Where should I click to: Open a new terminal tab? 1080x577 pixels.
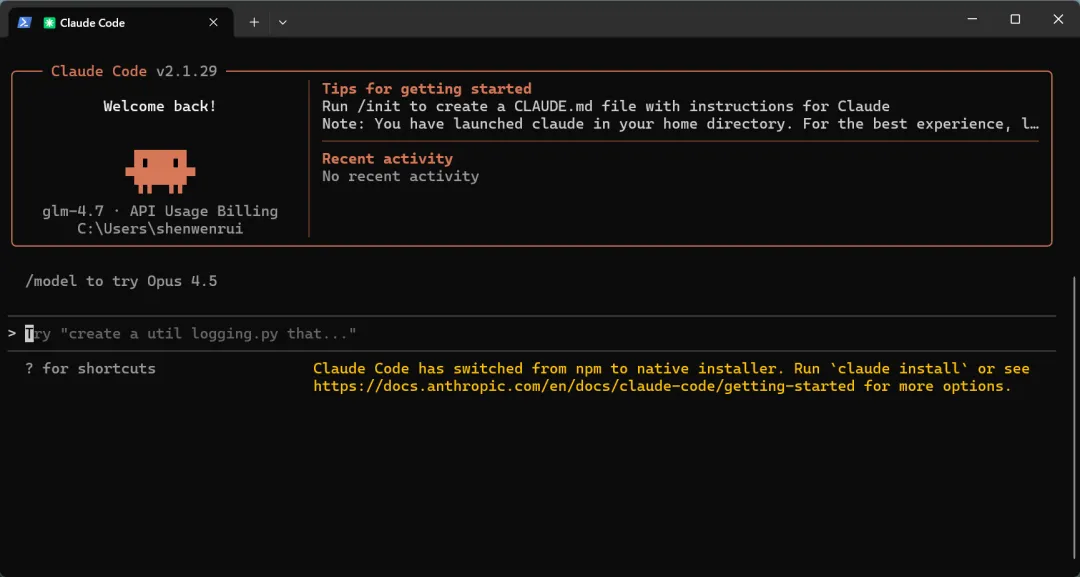click(254, 22)
